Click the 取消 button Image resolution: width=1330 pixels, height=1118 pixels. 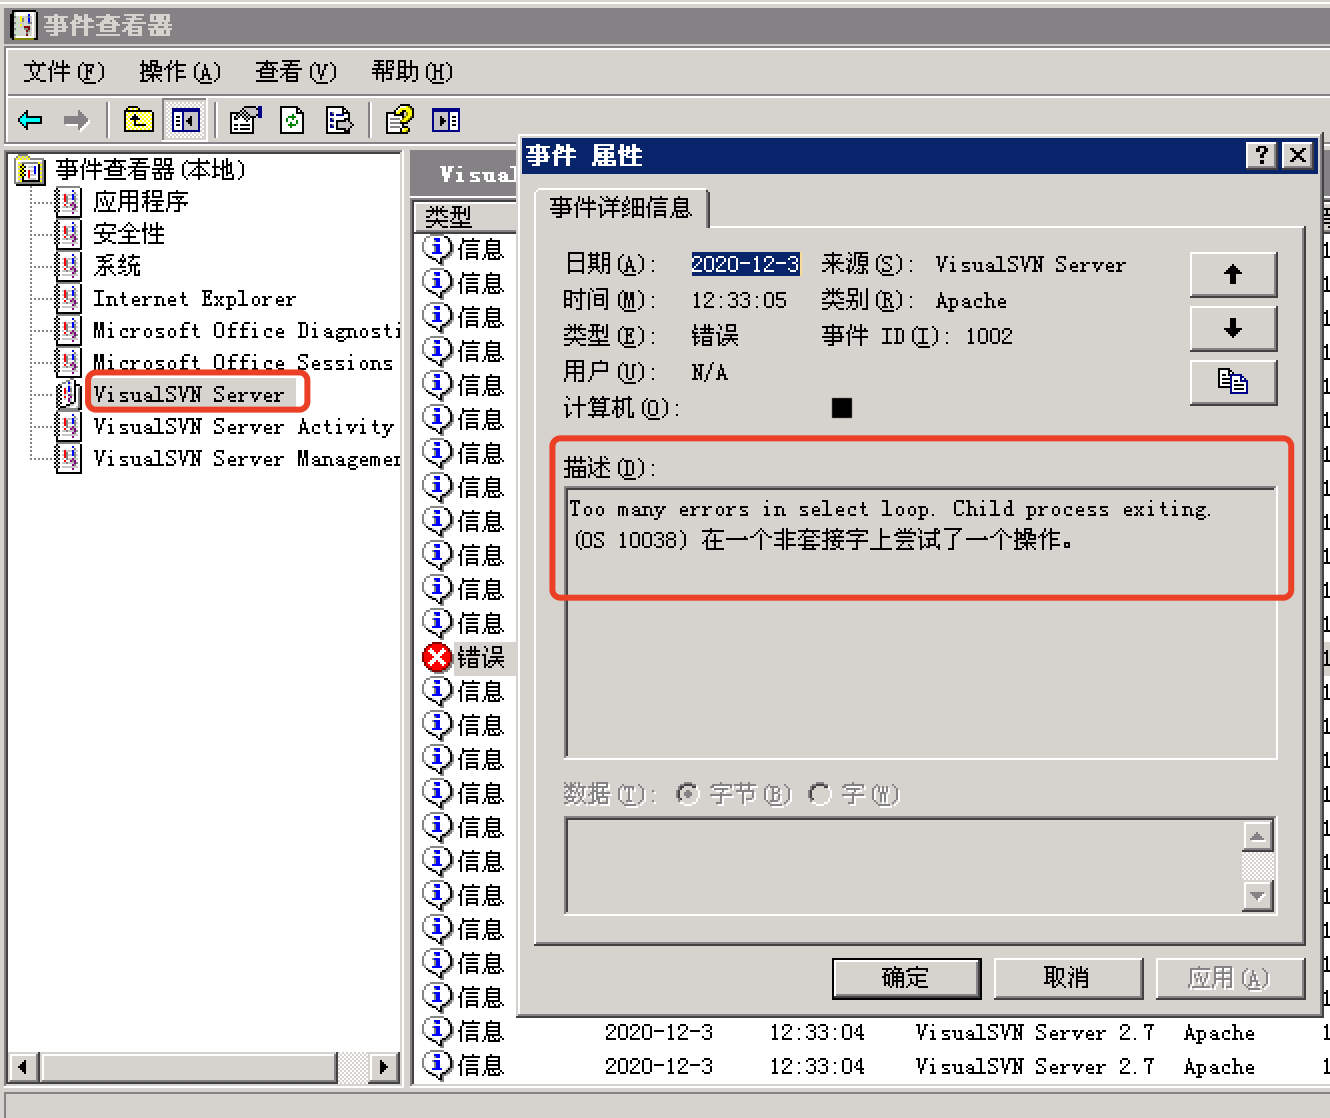click(x=1067, y=978)
